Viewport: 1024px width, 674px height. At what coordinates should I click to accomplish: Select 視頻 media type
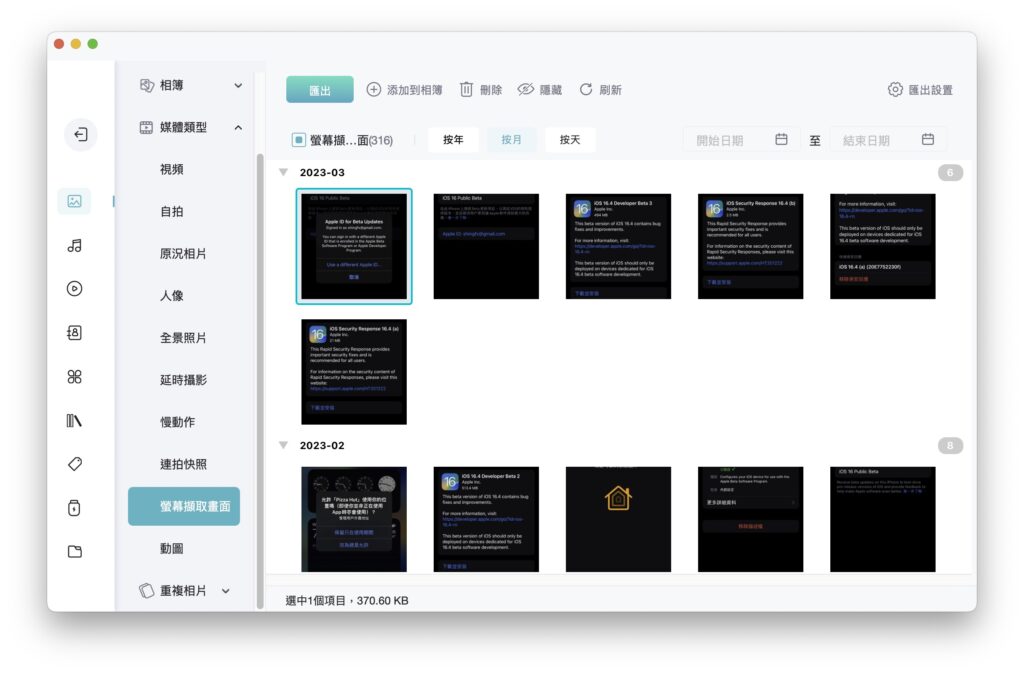click(x=172, y=170)
